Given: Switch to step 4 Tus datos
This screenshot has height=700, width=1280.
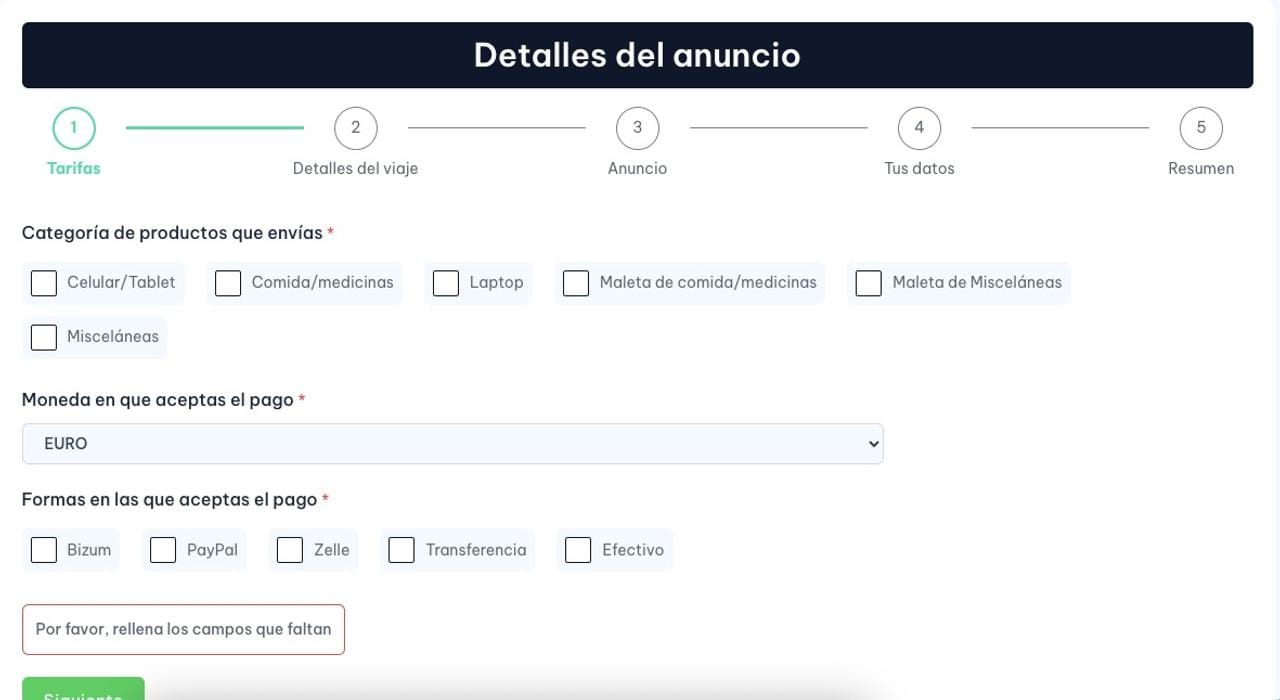Looking at the screenshot, I should tap(919, 128).
